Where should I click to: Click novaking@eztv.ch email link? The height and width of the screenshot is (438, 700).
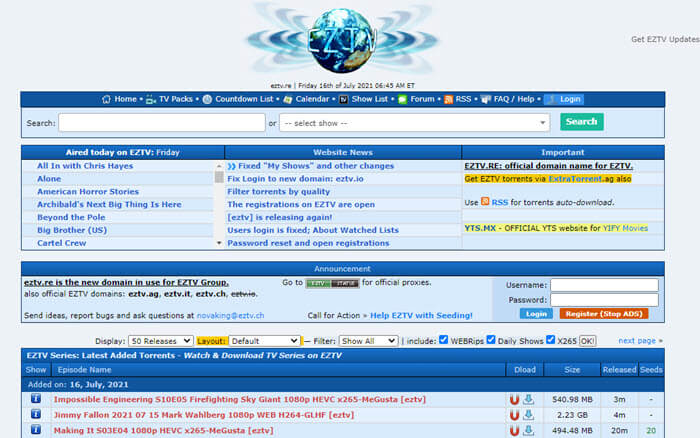pos(230,315)
